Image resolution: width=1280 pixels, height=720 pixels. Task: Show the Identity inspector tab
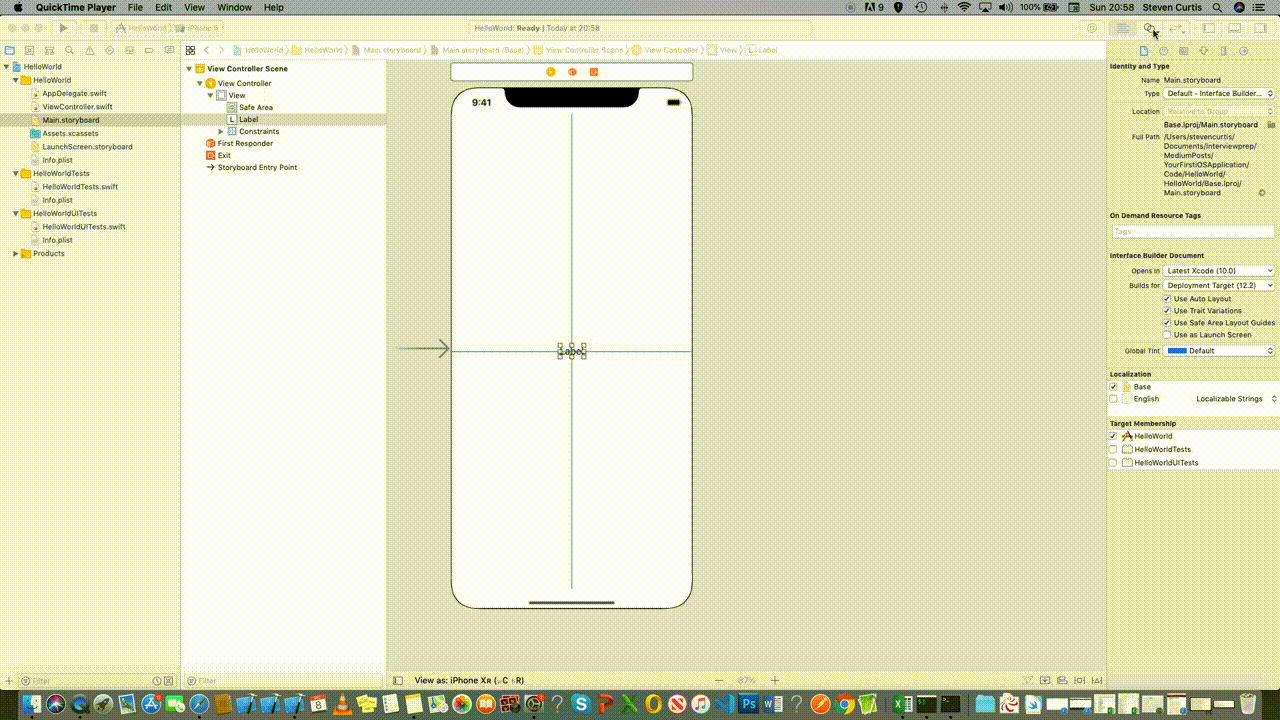(1184, 51)
